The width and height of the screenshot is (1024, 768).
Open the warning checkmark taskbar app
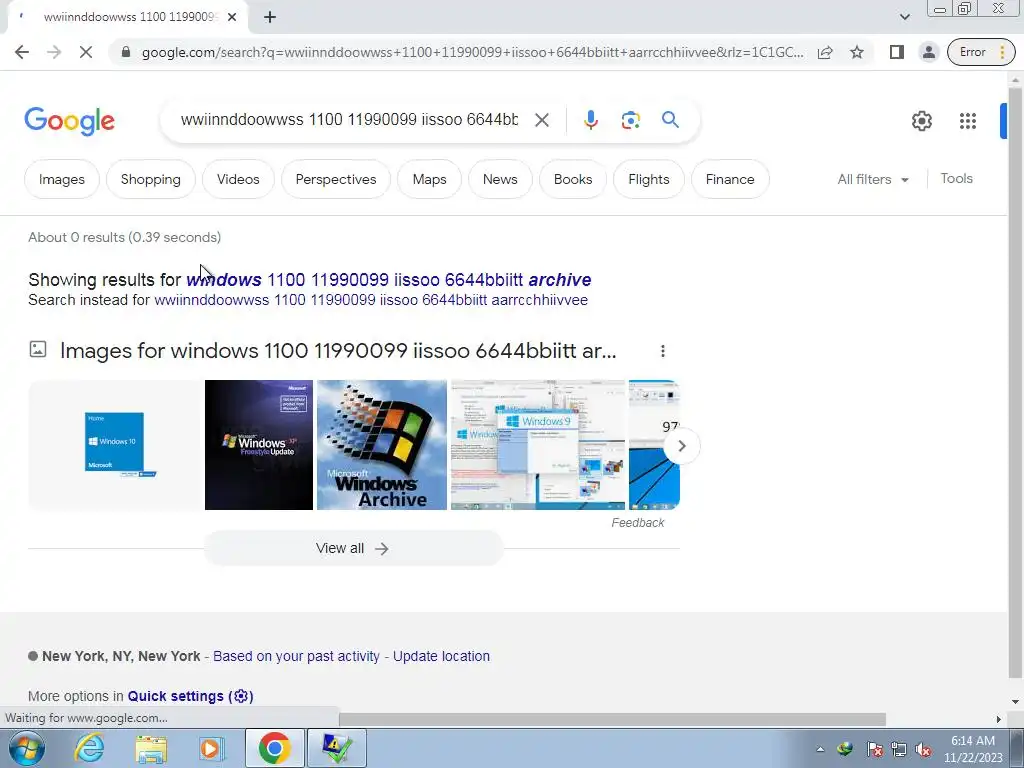pyautogui.click(x=336, y=748)
